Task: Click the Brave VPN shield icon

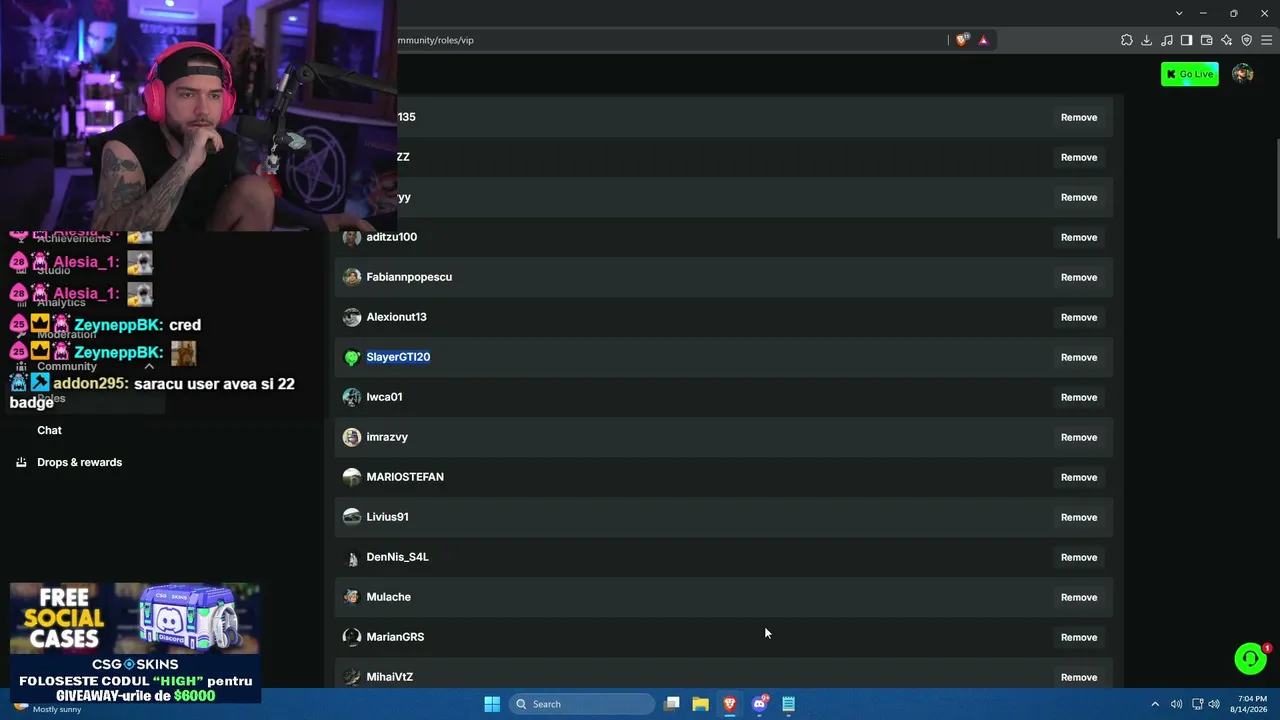Action: [x=1247, y=40]
